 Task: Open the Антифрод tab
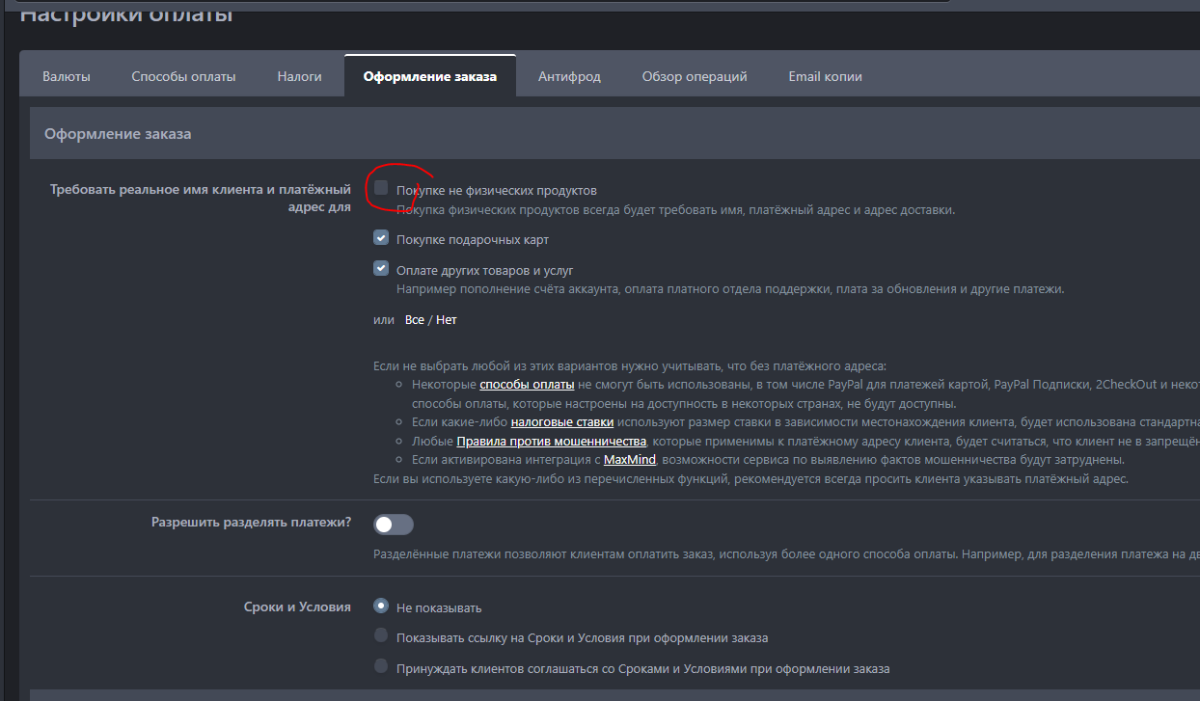click(569, 77)
